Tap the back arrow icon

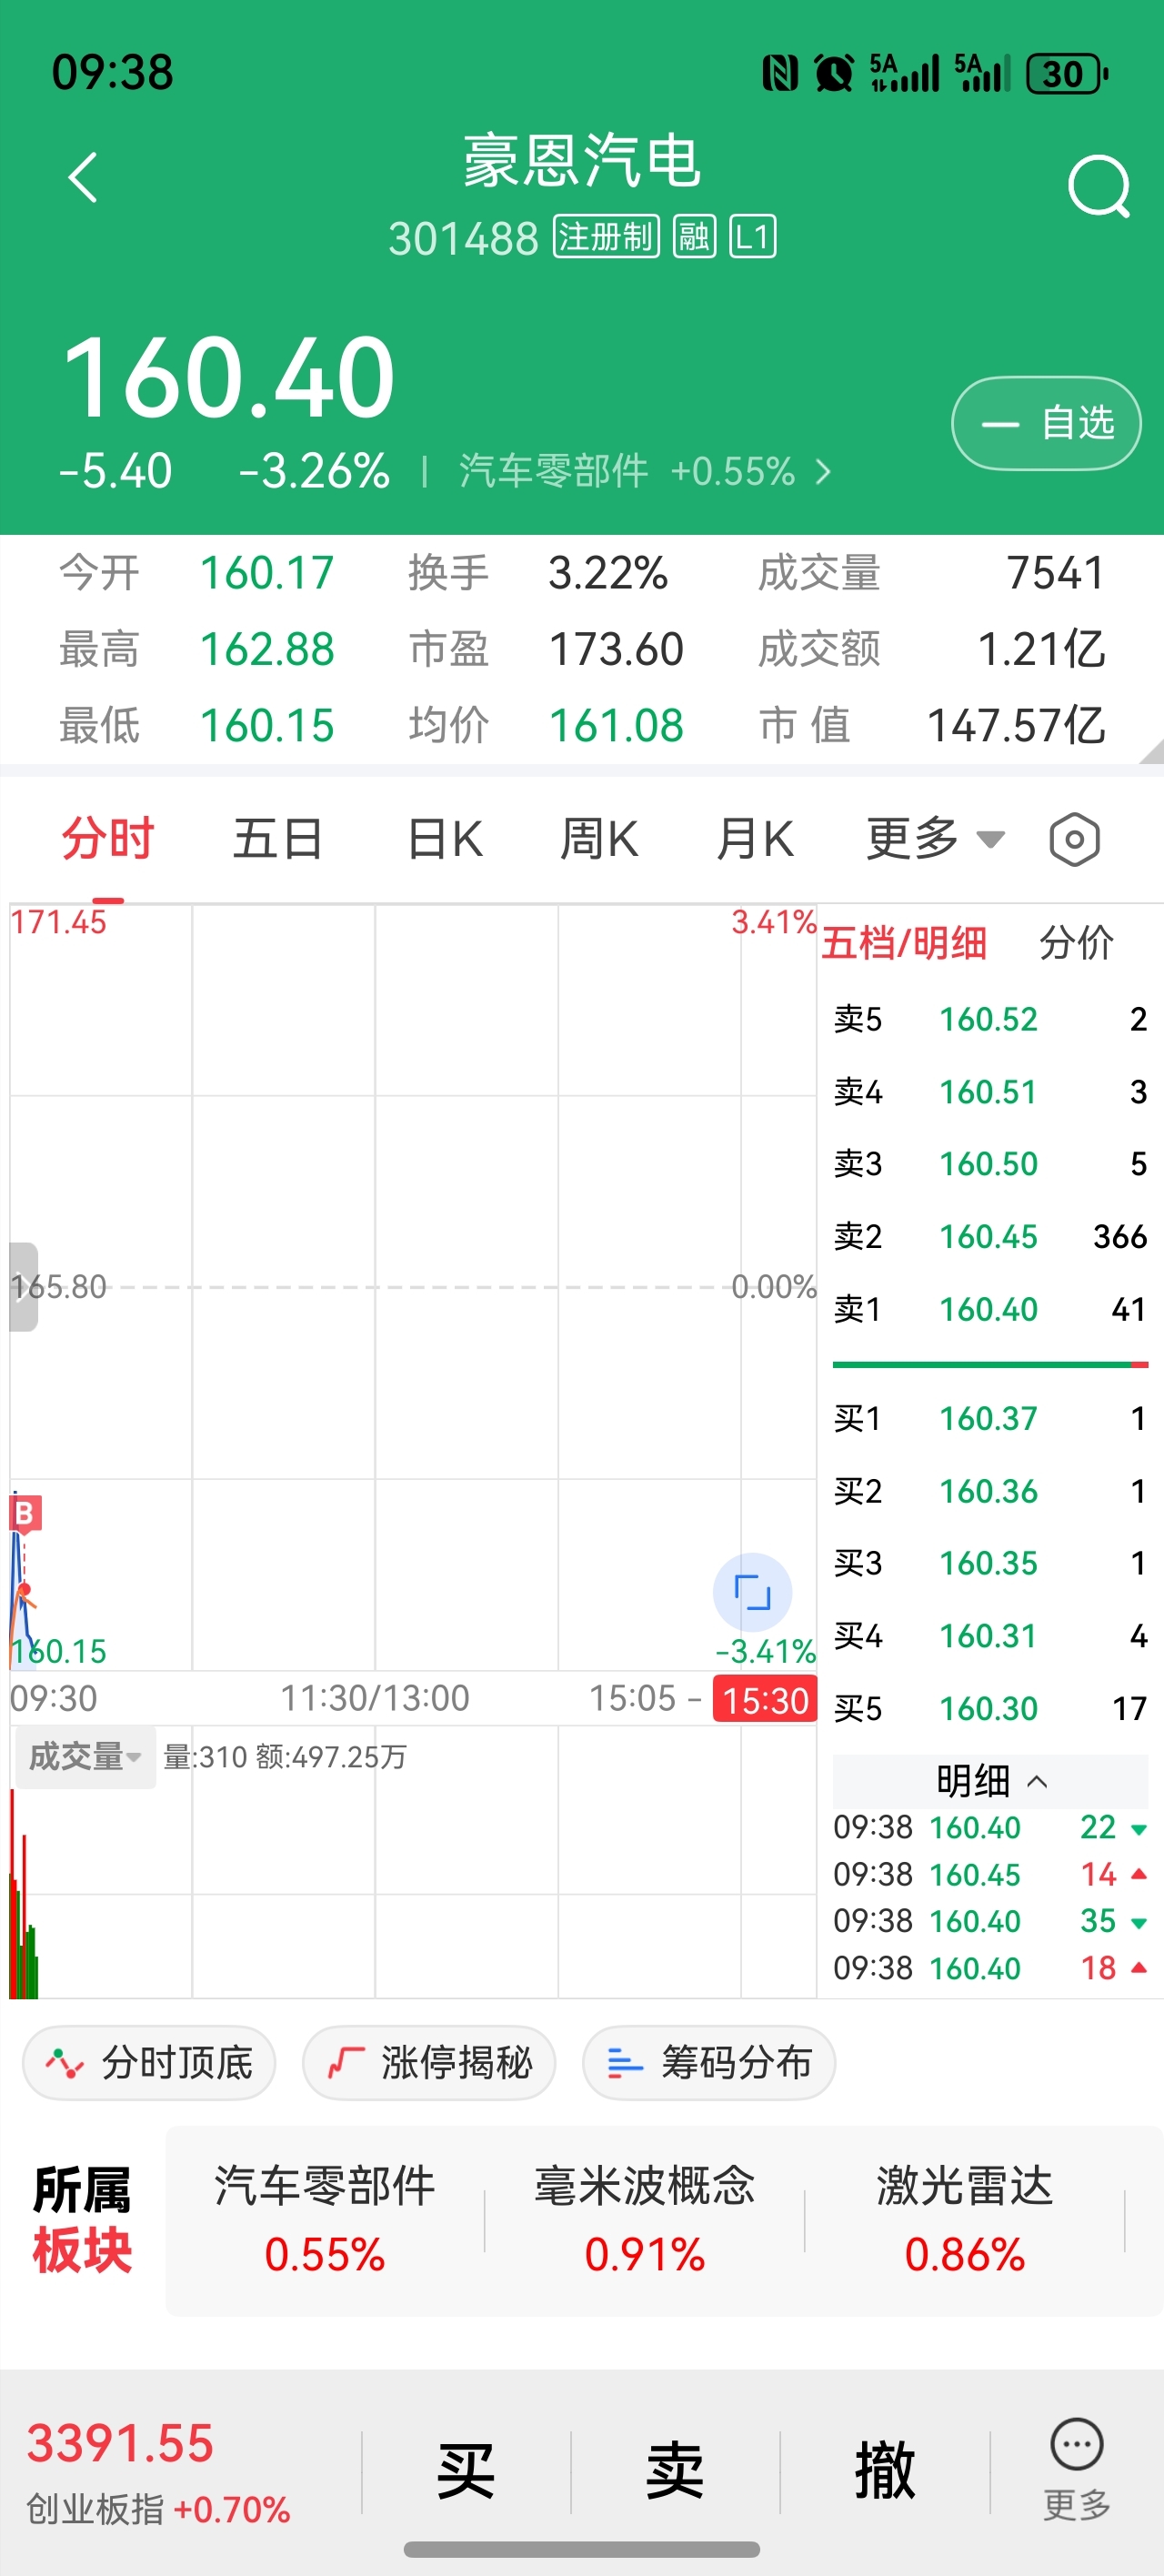[84, 178]
